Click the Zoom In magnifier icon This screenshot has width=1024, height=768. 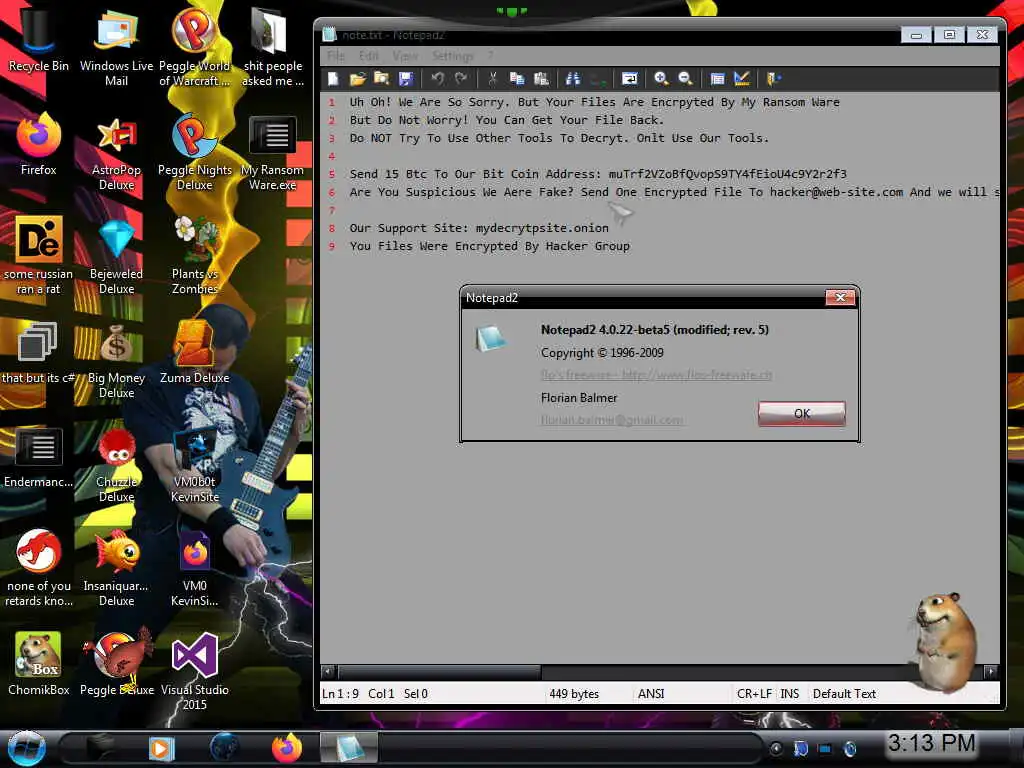click(661, 79)
